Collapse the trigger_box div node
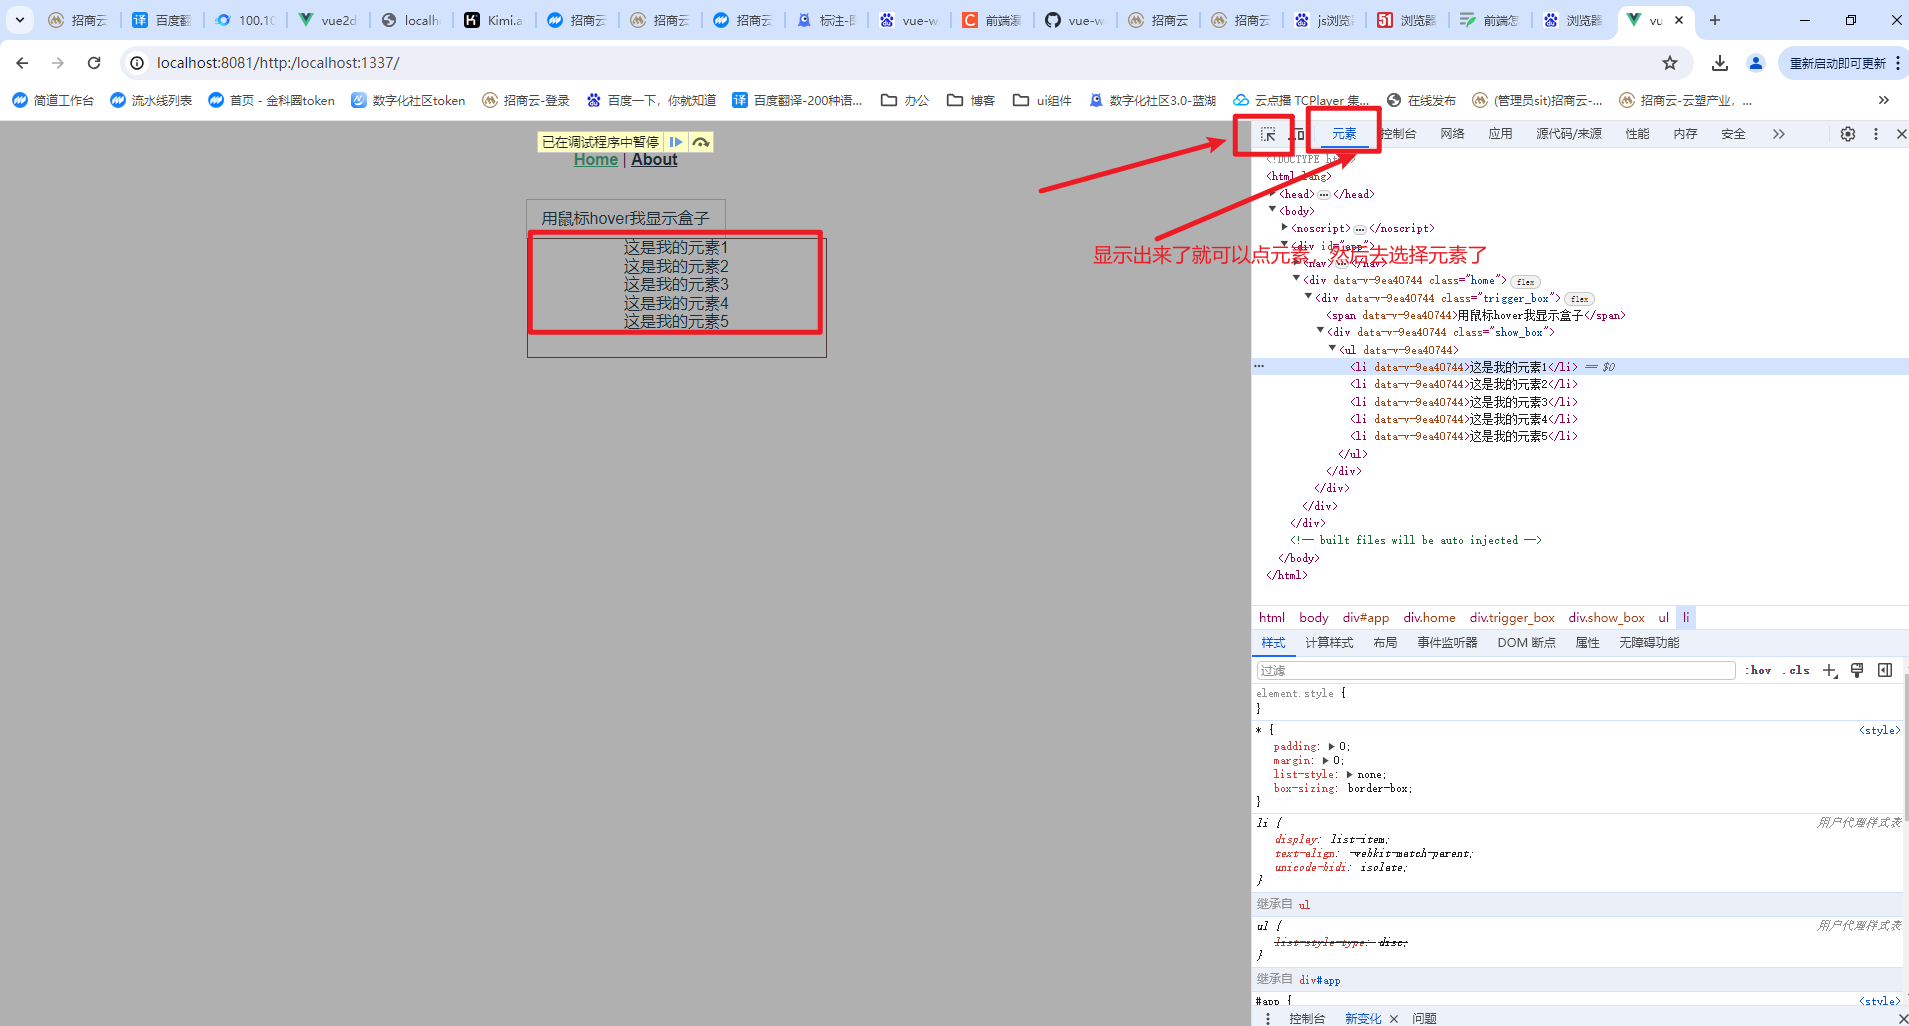This screenshot has width=1909, height=1026. [1309, 297]
